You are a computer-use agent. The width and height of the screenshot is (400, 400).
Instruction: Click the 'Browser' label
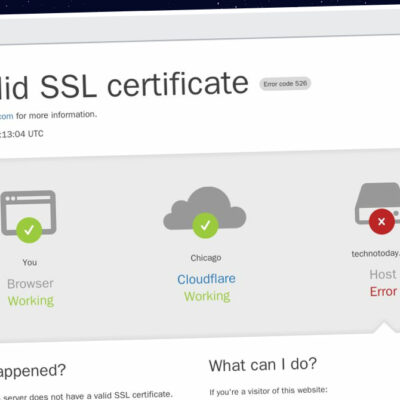click(30, 284)
